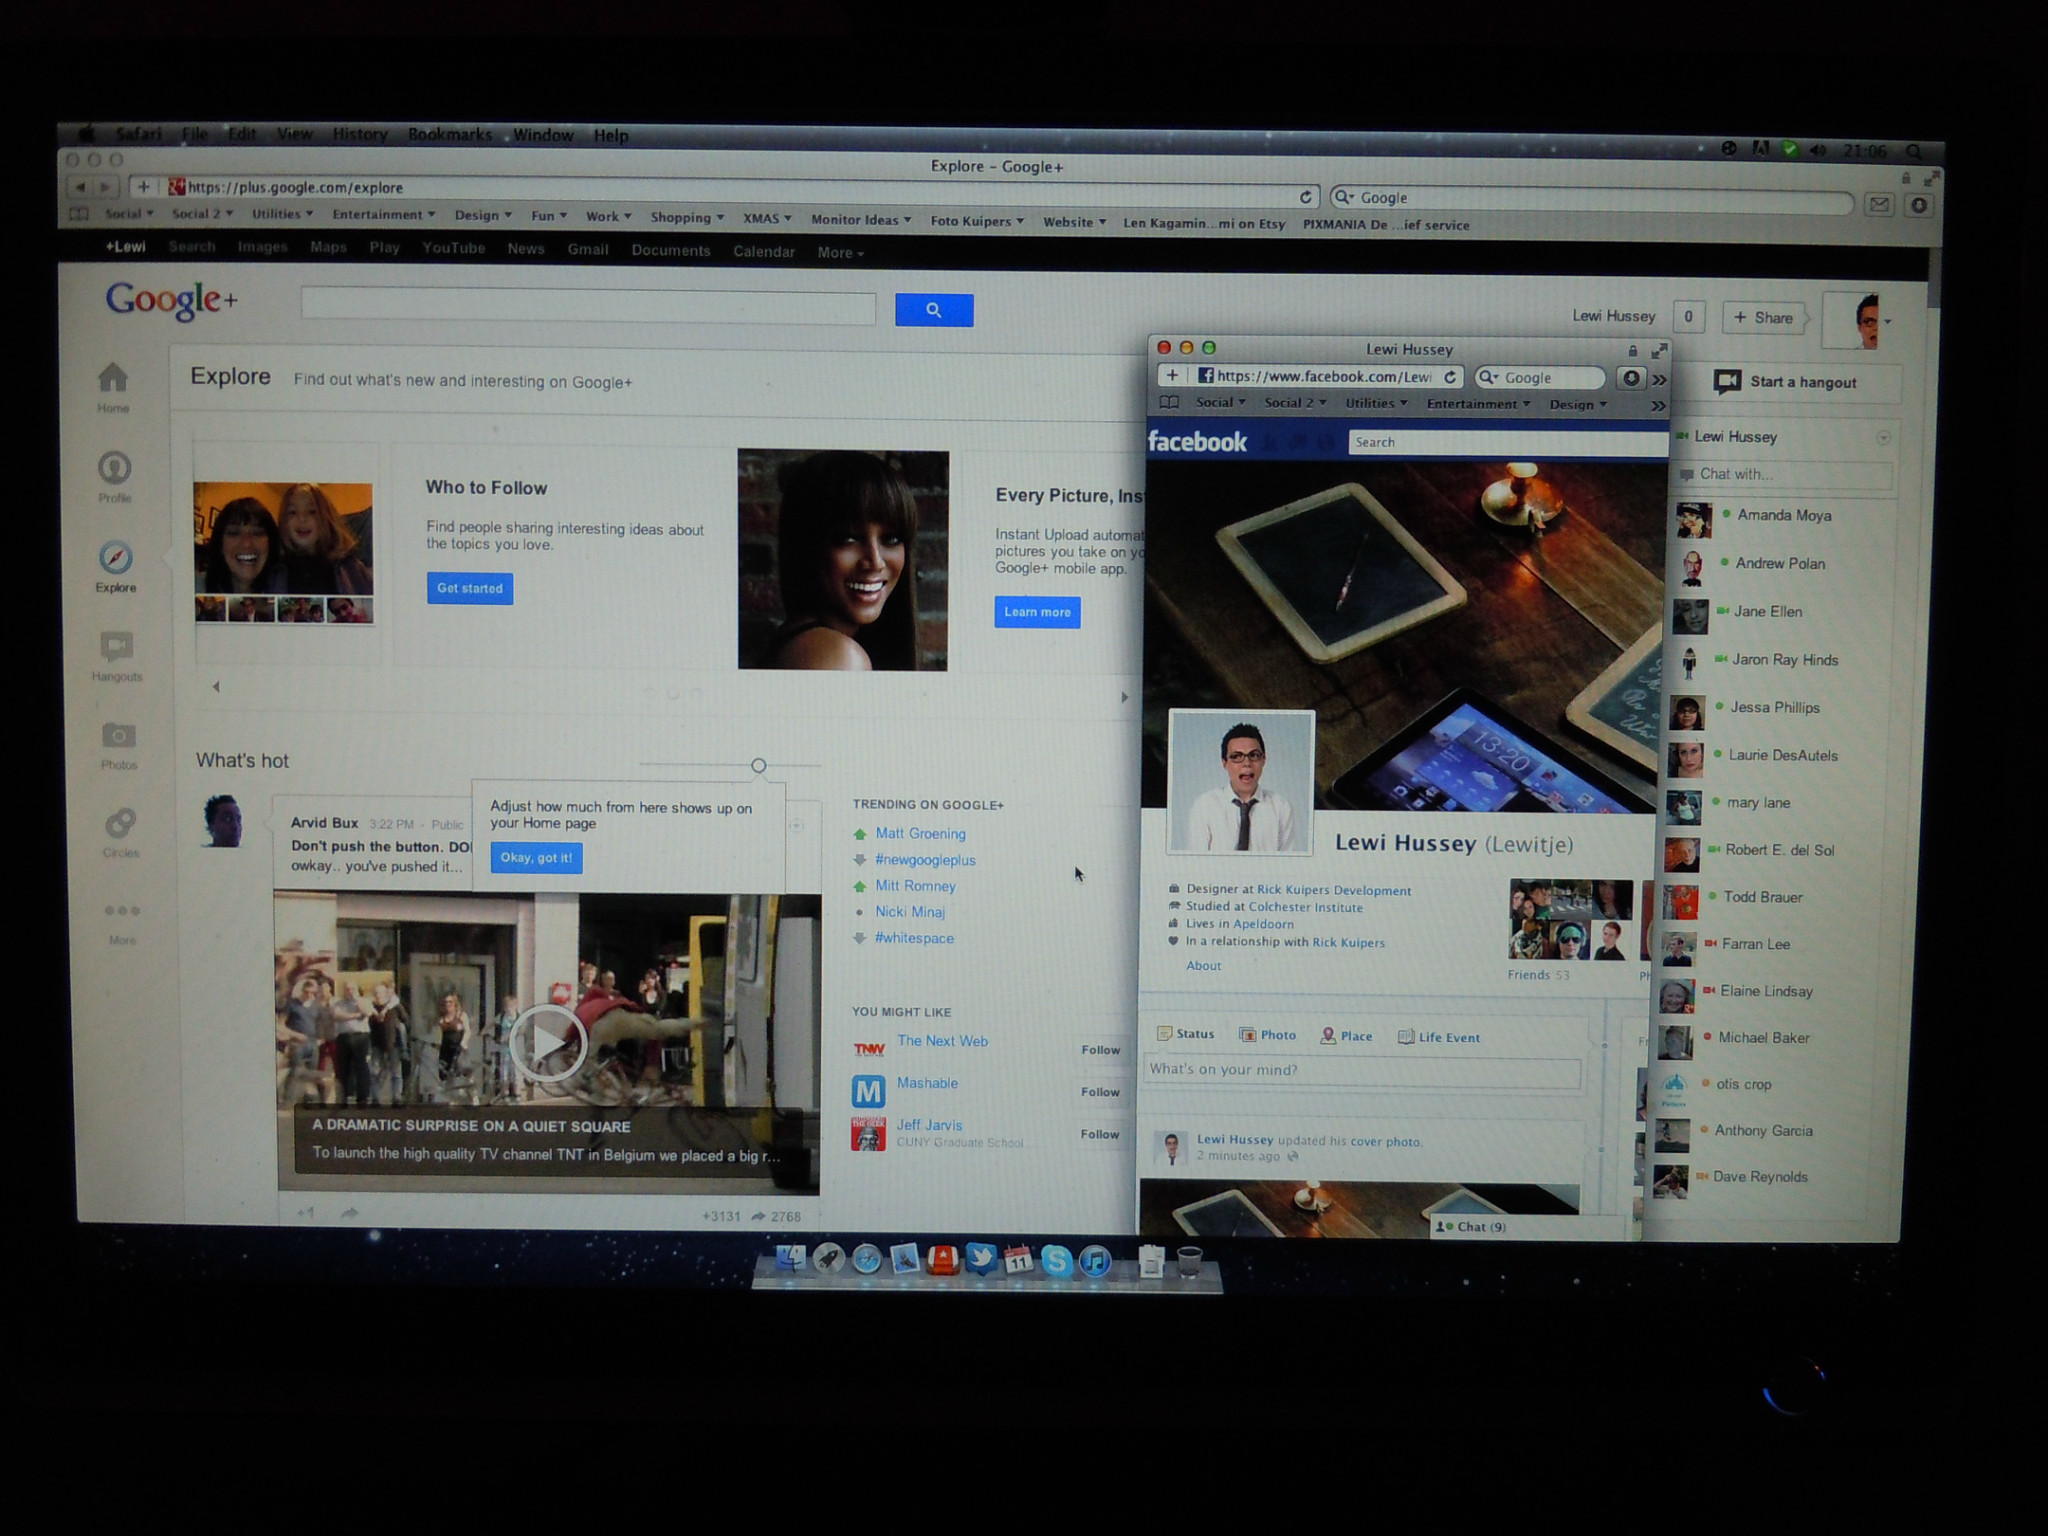The width and height of the screenshot is (2048, 1536).
Task: Expand the Entertainment bookmarks folder in main window
Action: [x=383, y=215]
